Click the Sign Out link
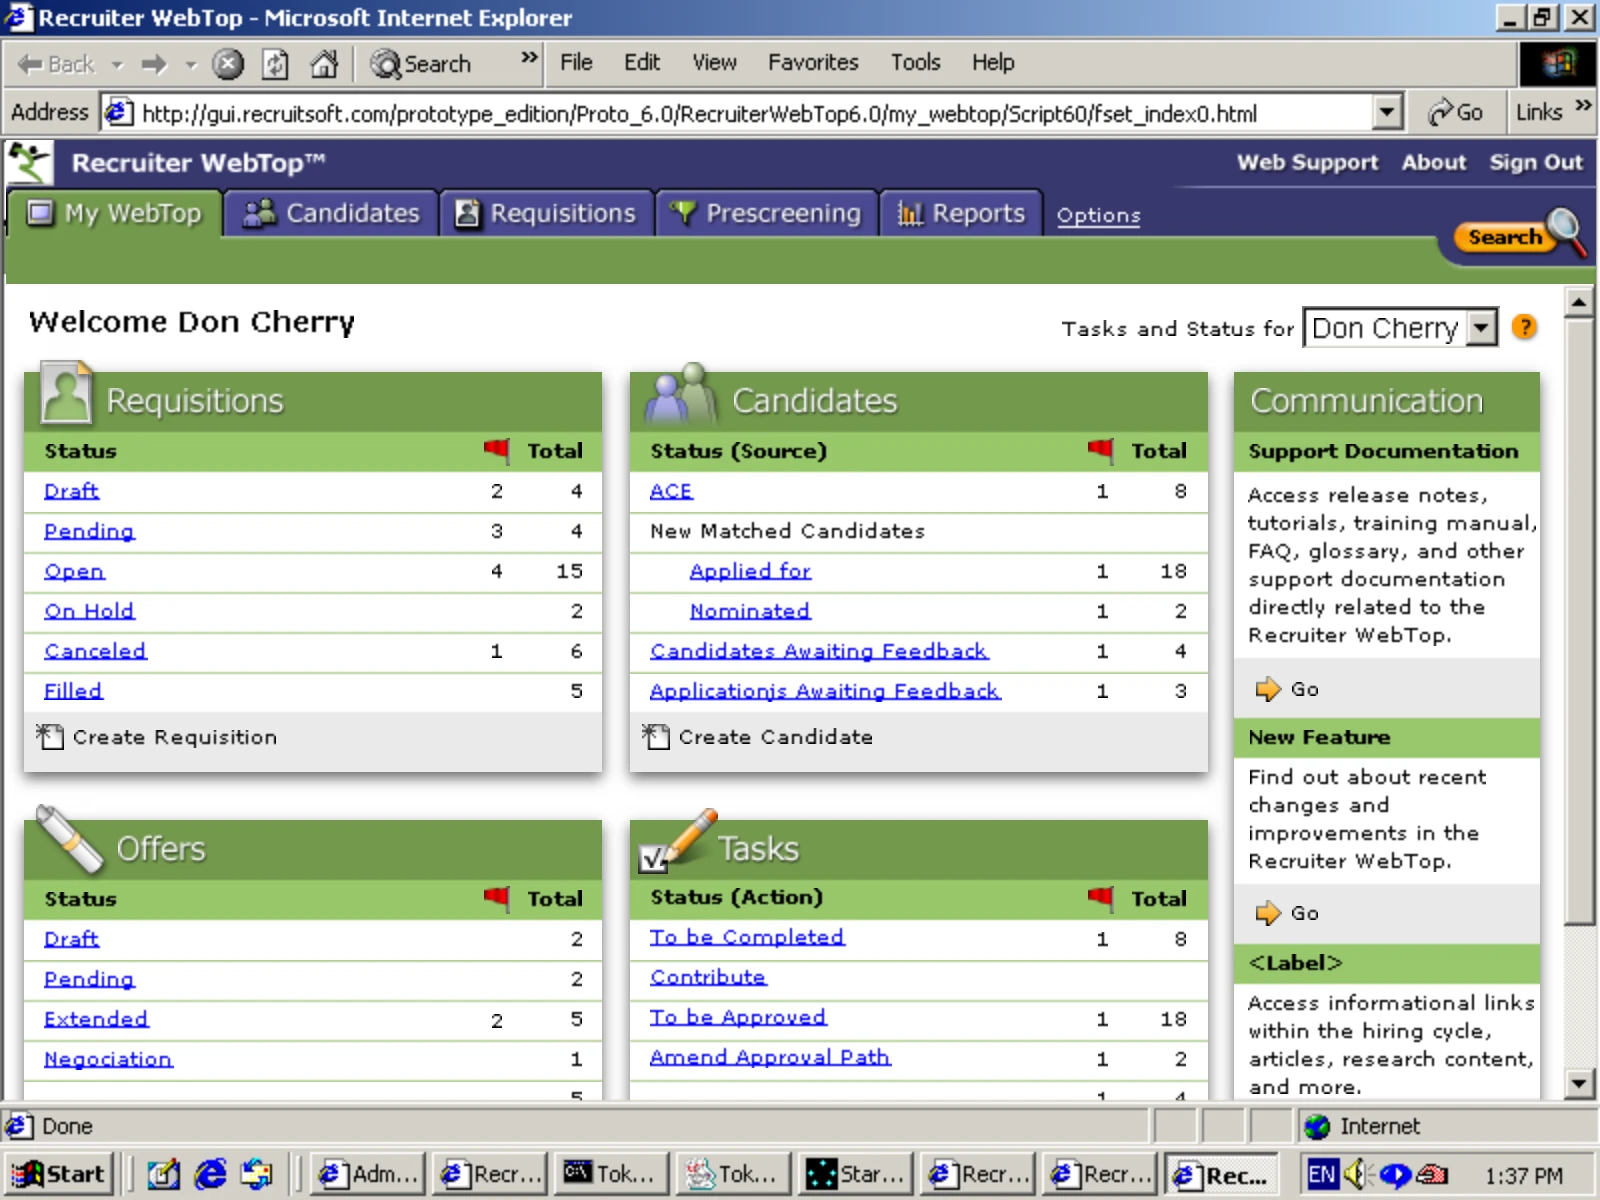 (1536, 162)
